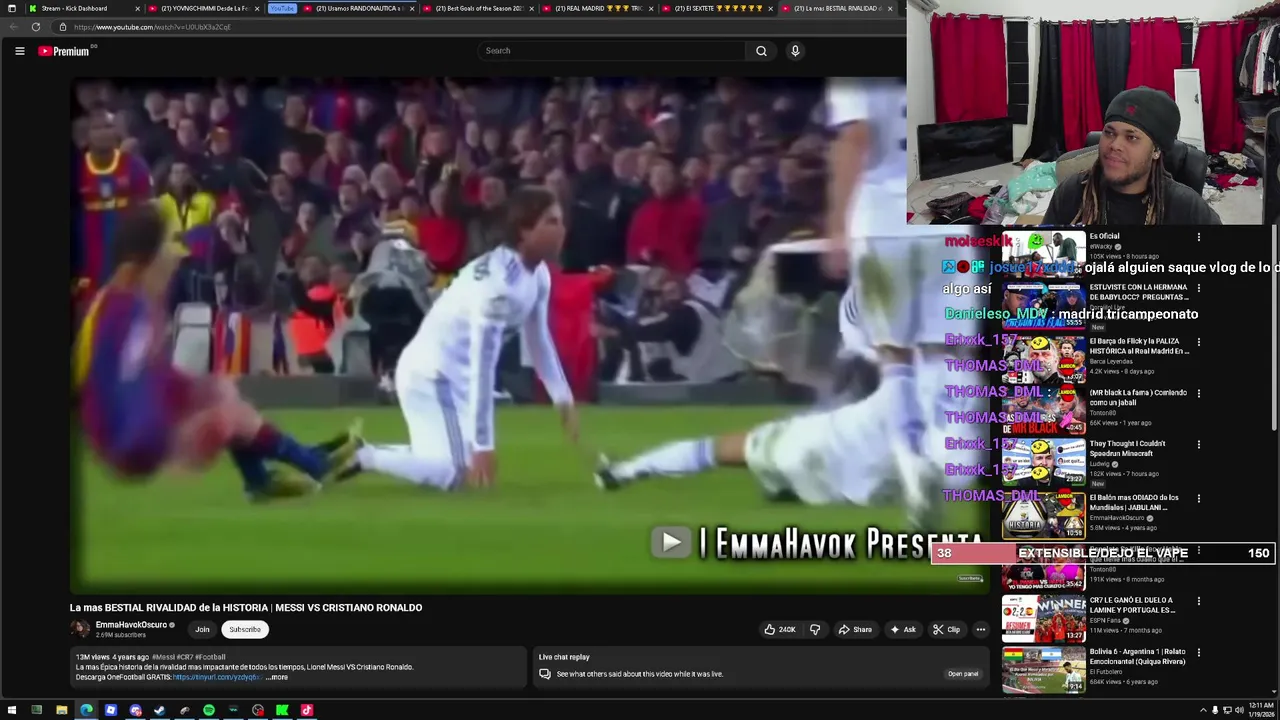Click the YouTube Premium logo

coord(64,51)
